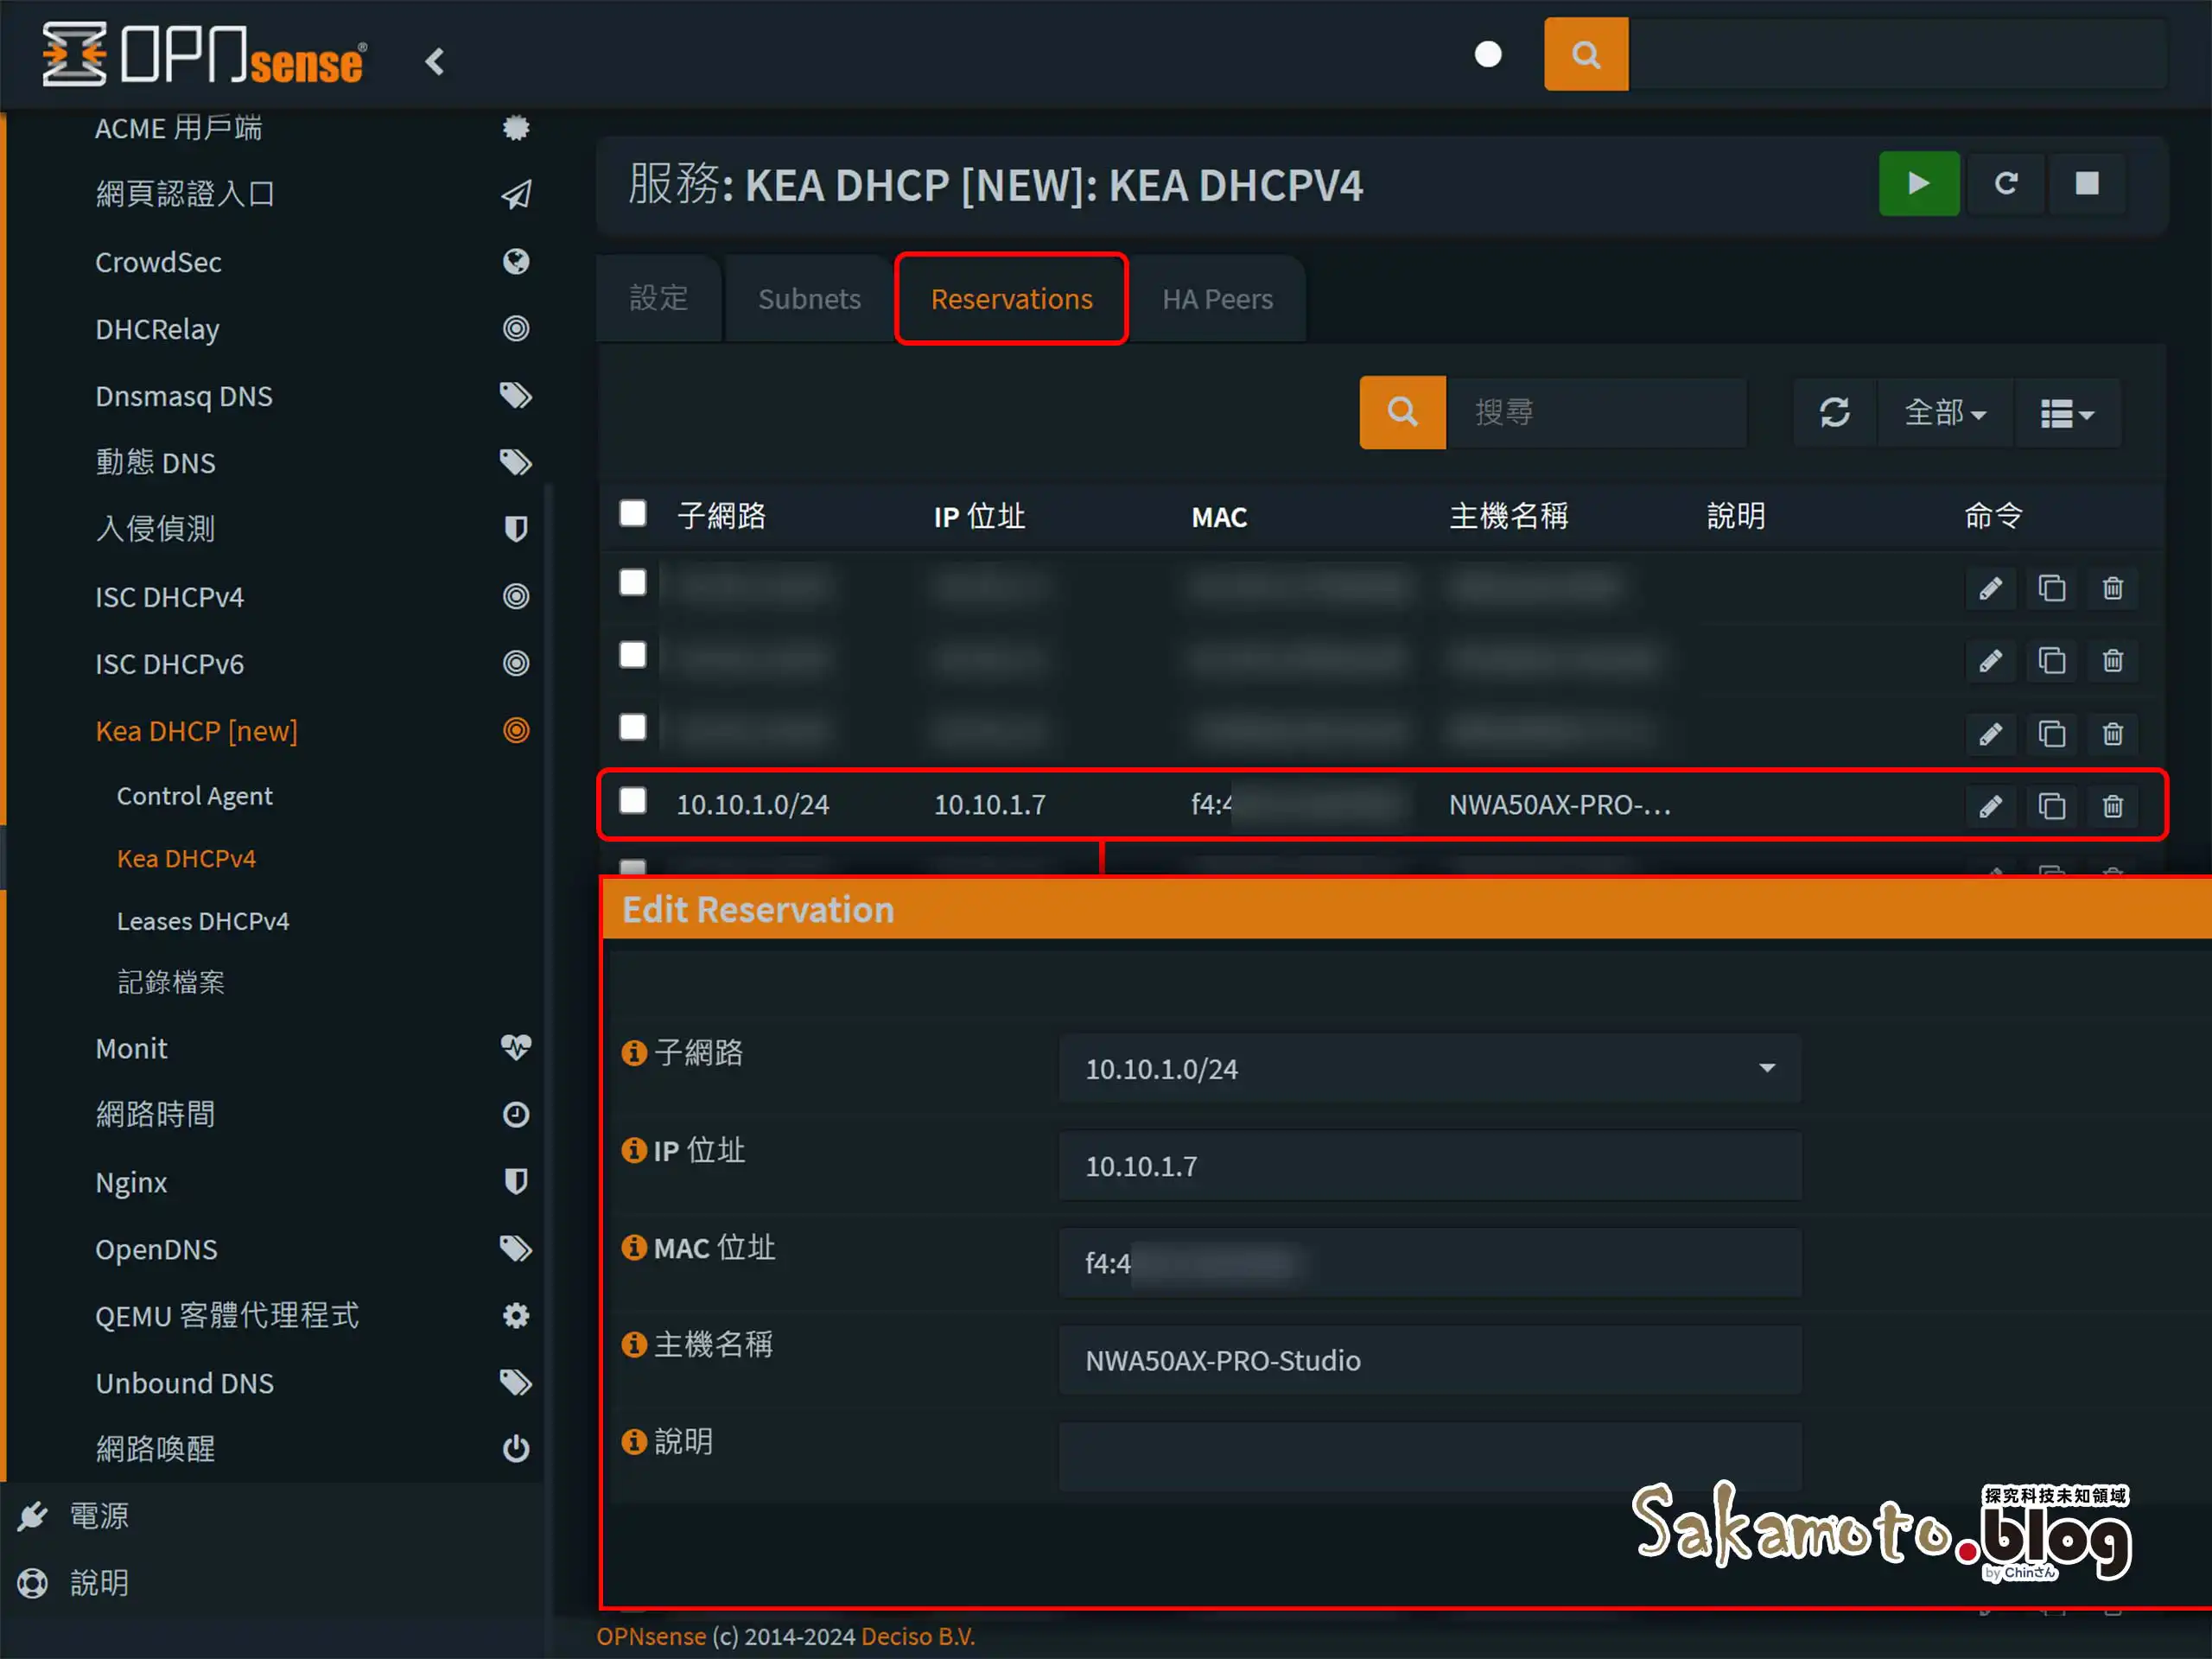
Task: Stop the KEA DHCP service
Action: tap(2088, 184)
